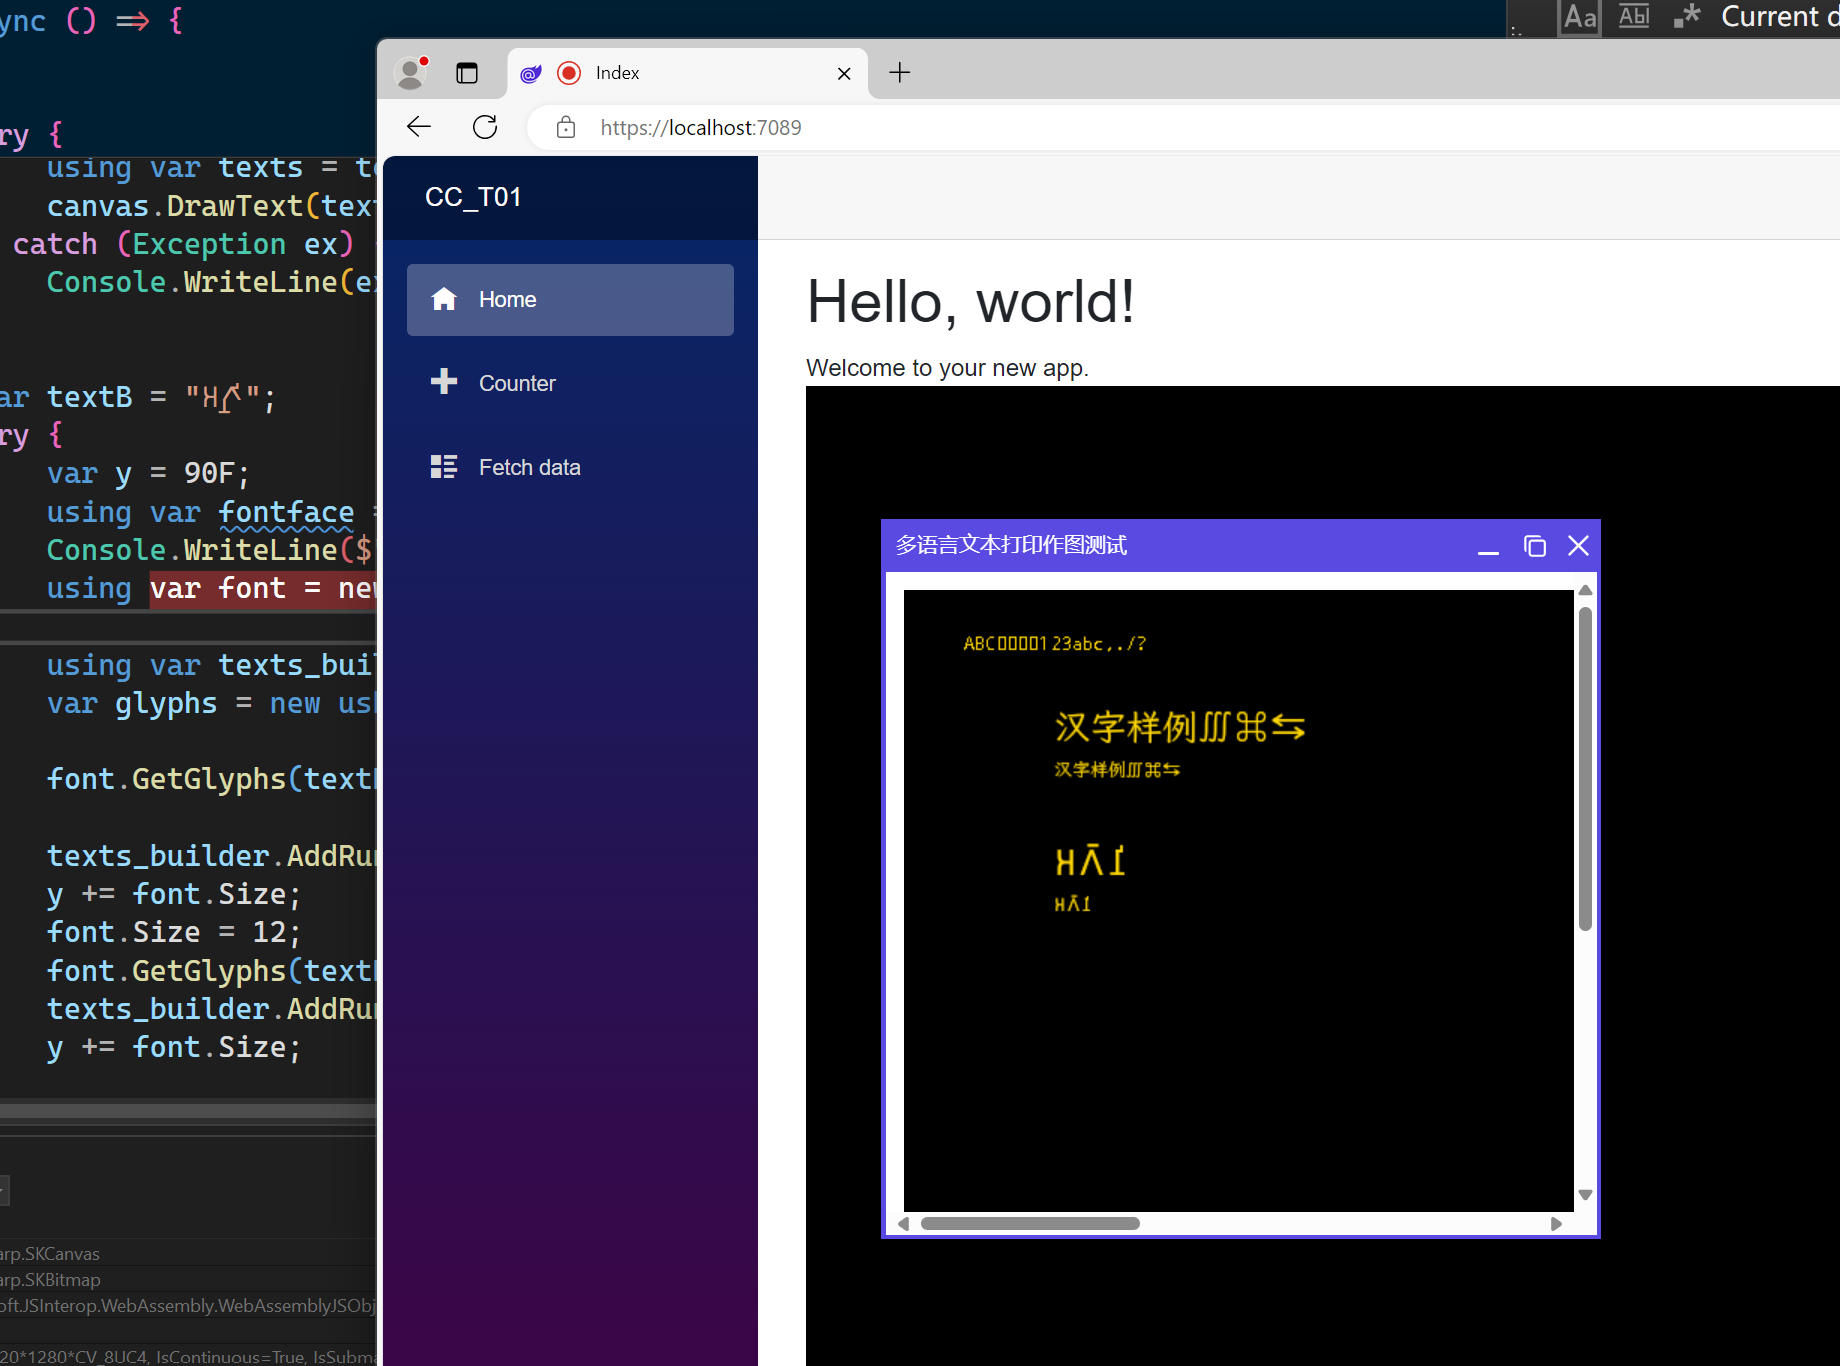The image size is (1840, 1366).
Task: Select Home in the CC_T01 sidebar
Action: pyautogui.click(x=507, y=299)
